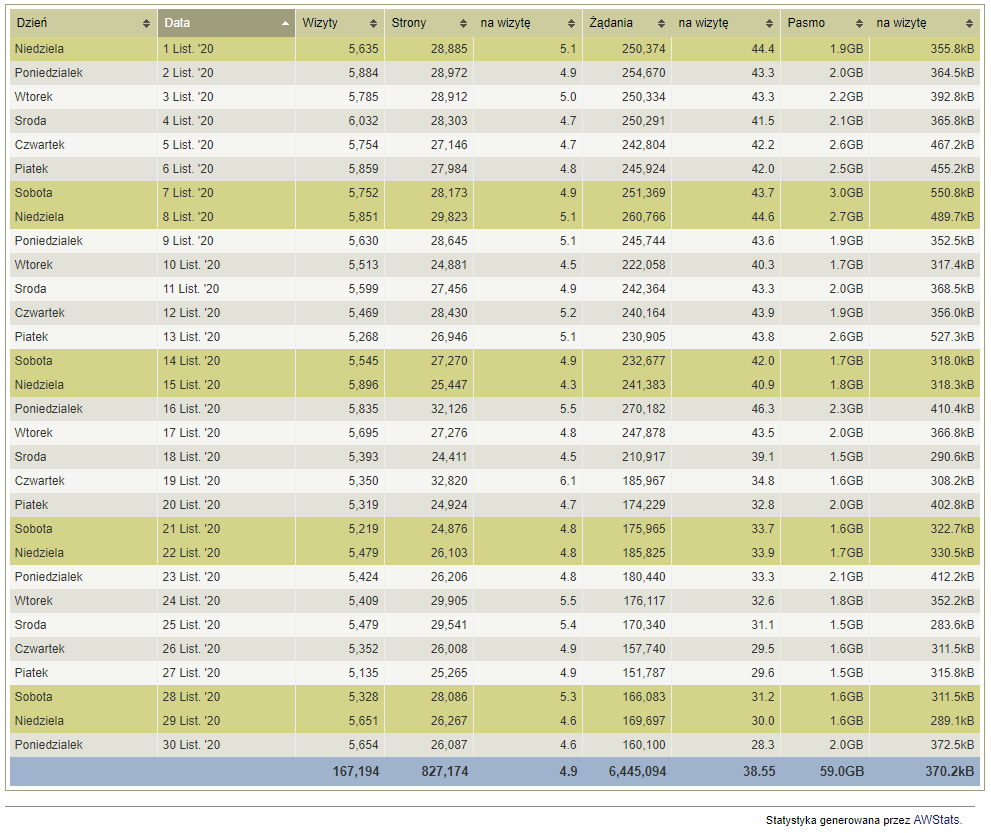Click the bandwidth per visit 550.8kB
Screen dimensions: 991x833
(952, 193)
